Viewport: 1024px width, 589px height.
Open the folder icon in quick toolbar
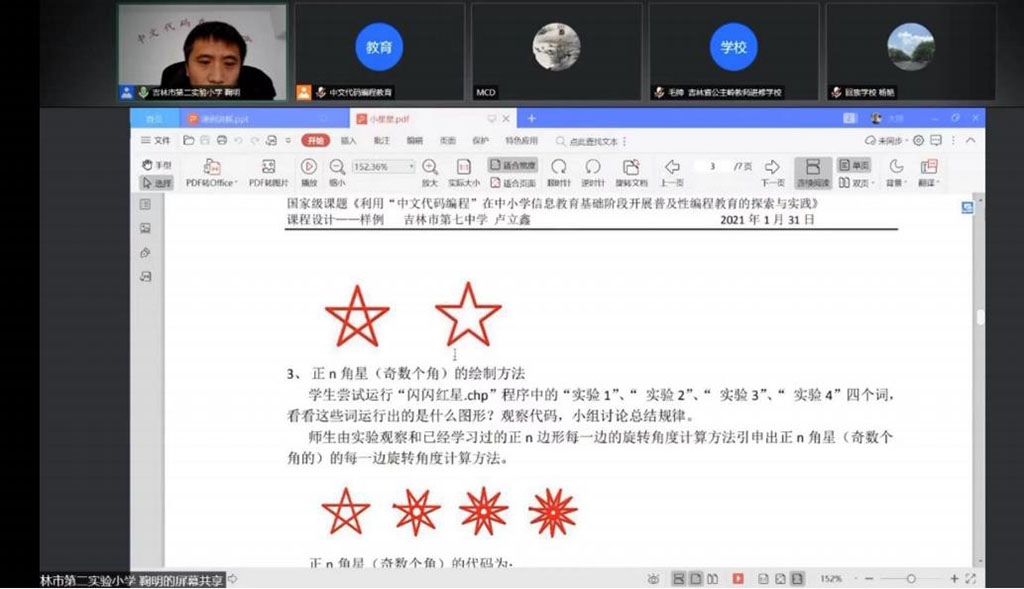pyautogui.click(x=189, y=140)
